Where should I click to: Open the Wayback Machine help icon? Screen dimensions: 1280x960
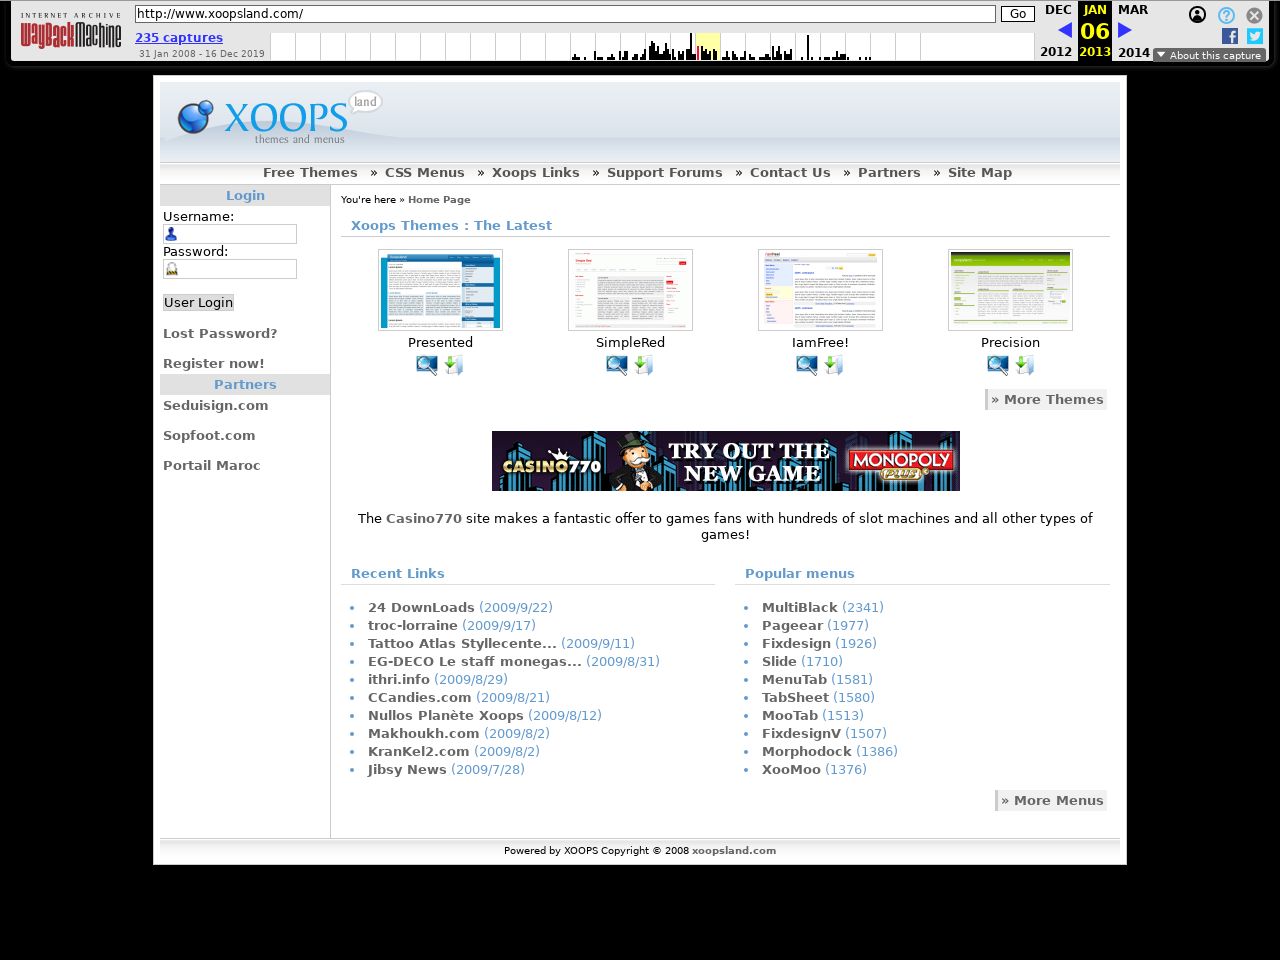coord(1226,15)
